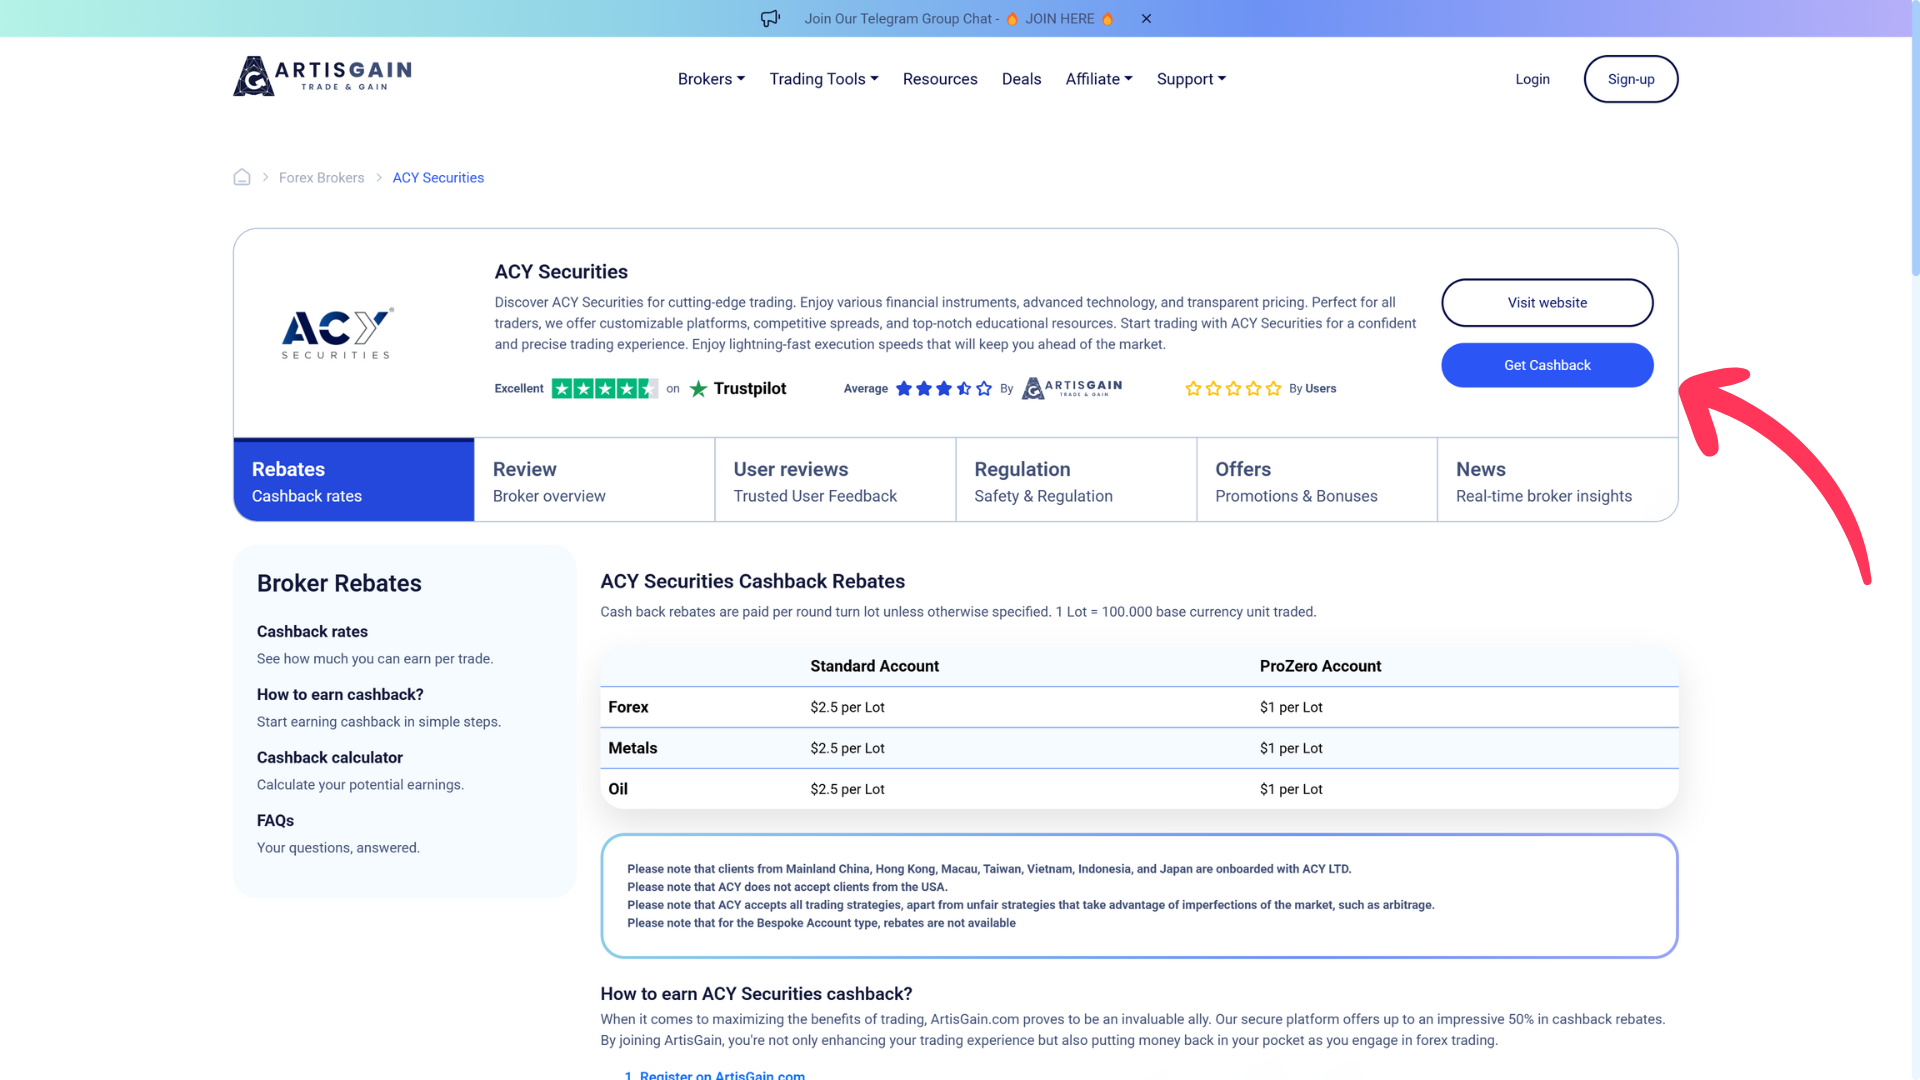Click the ArtisGain logo in header

[x=322, y=76]
